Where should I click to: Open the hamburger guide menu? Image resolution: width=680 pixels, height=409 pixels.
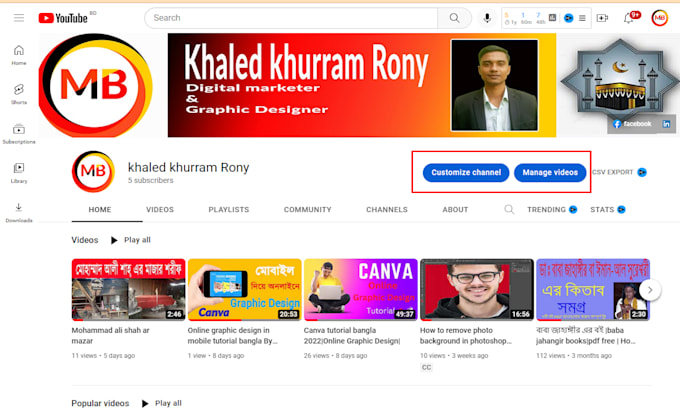point(19,18)
